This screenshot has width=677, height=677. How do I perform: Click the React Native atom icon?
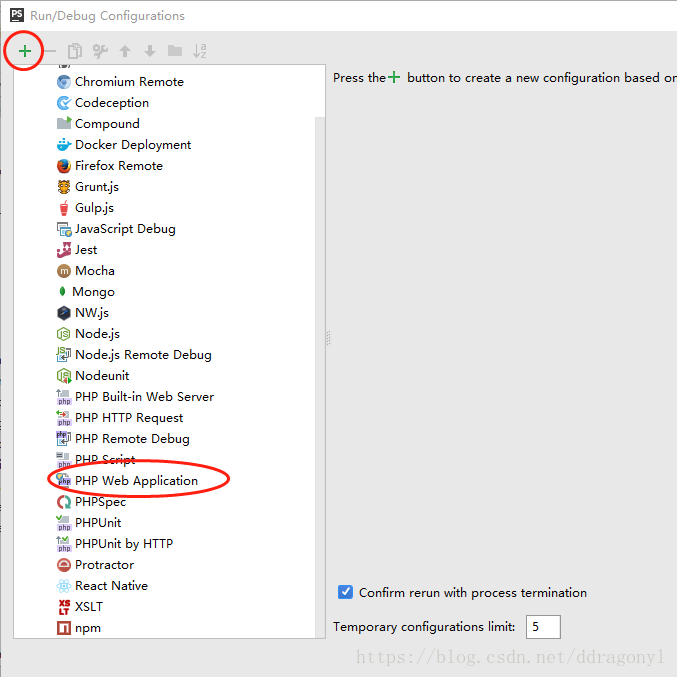pos(64,585)
